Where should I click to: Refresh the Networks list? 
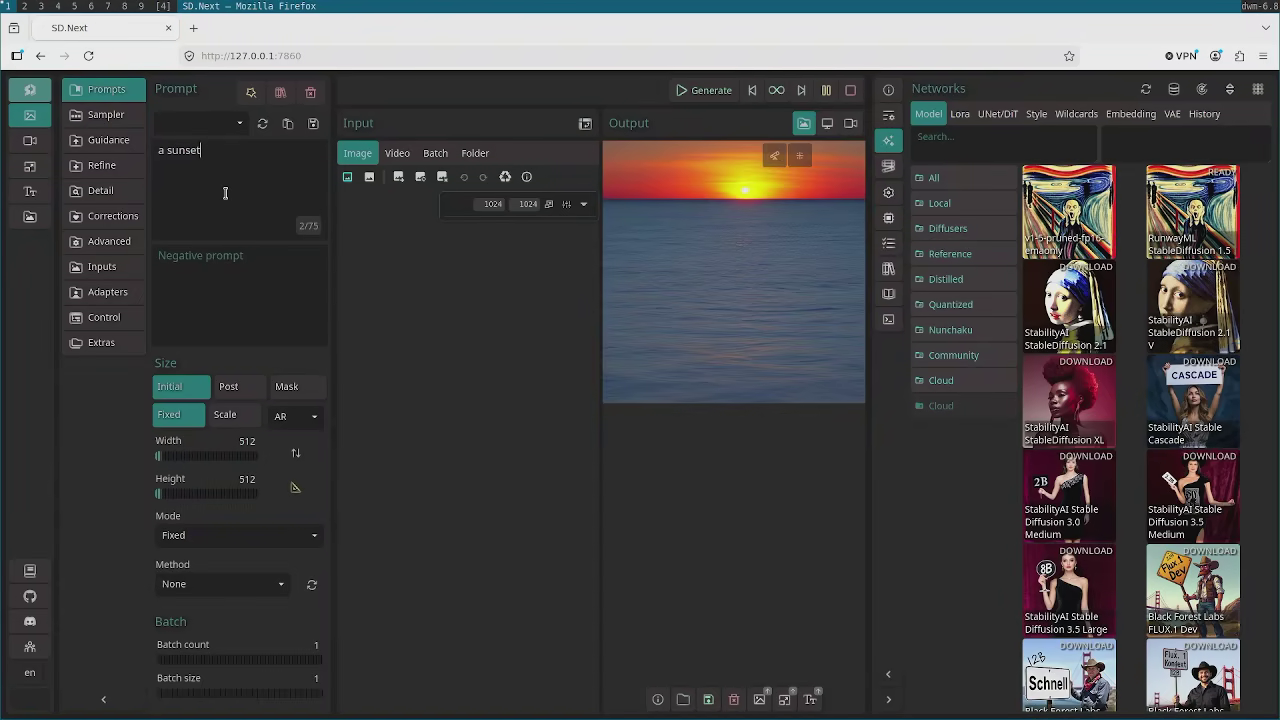point(1146,89)
